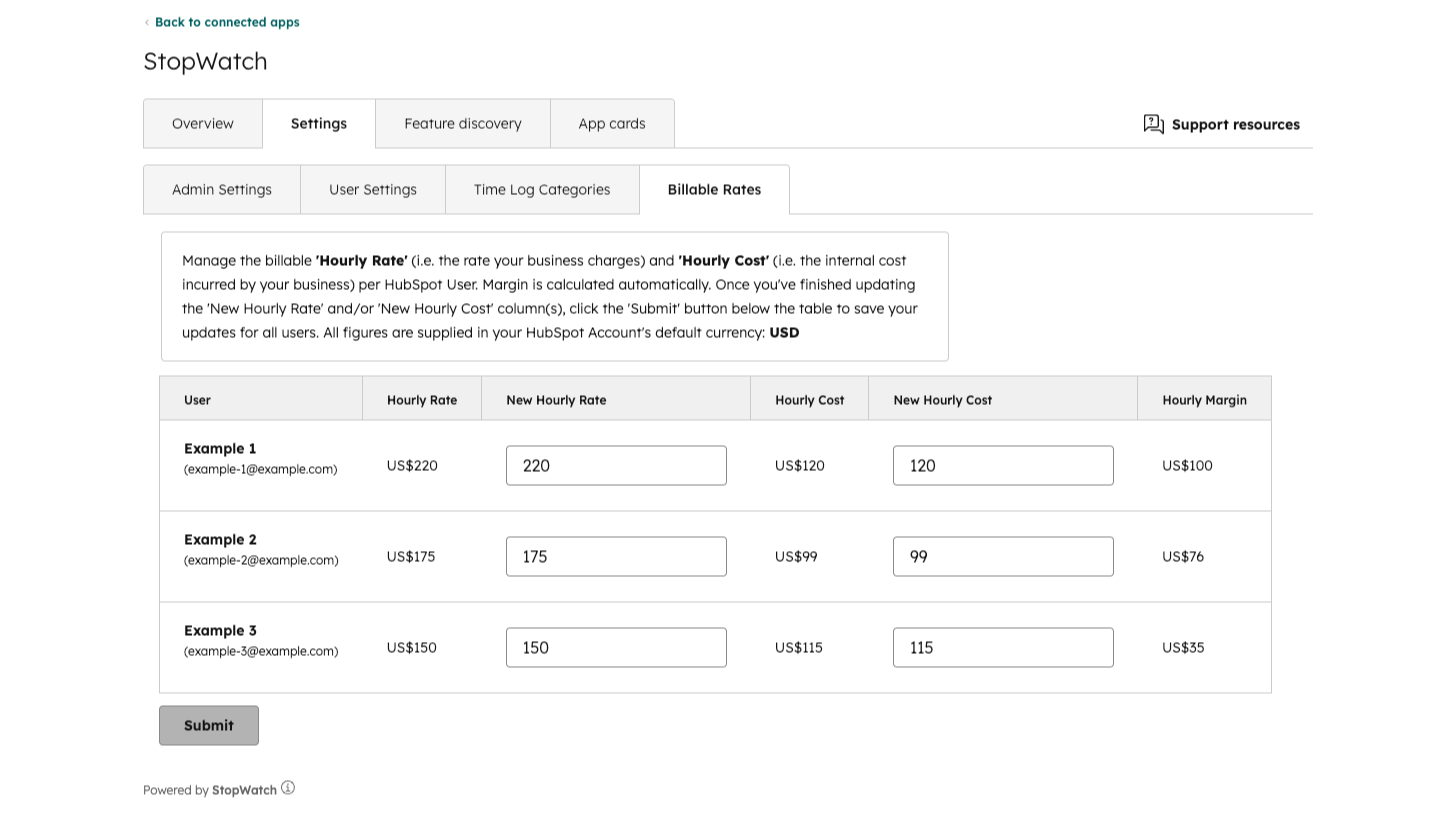The width and height of the screenshot is (1445, 813).
Task: Click the Support resources chat icon
Action: pos(1154,124)
